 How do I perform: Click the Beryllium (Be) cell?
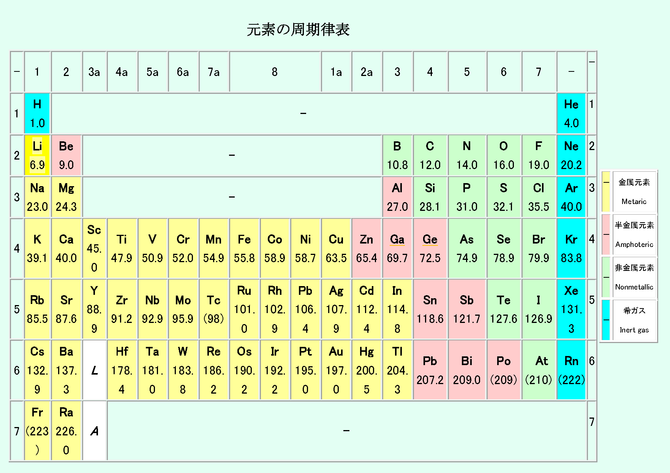[67, 155]
